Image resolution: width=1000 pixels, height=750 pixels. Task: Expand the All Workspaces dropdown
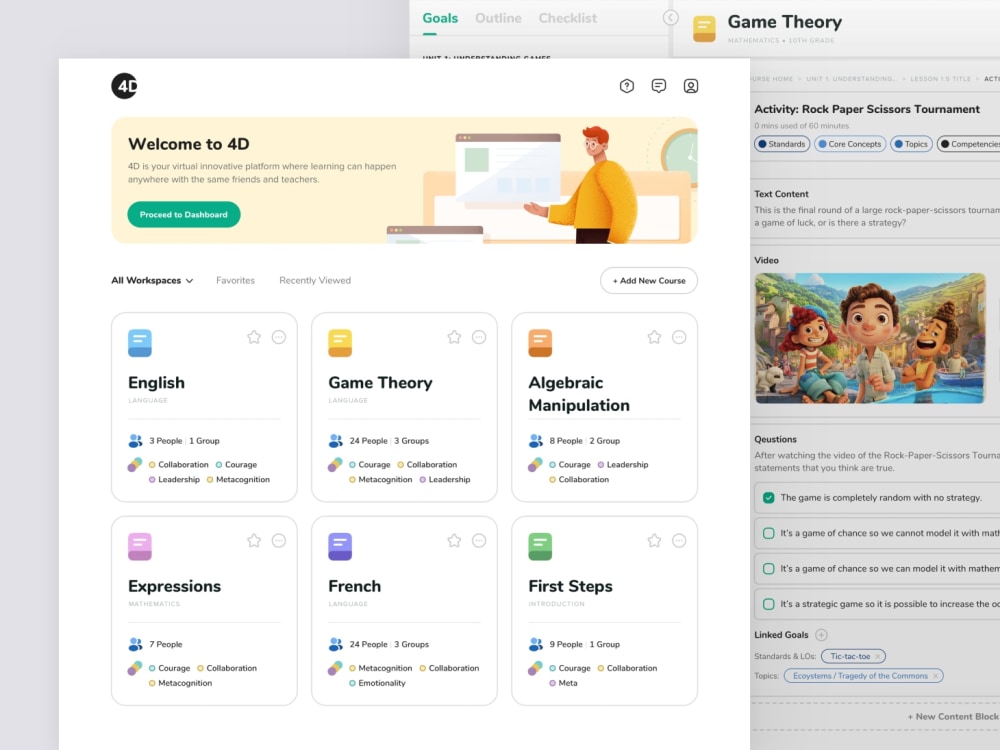152,281
